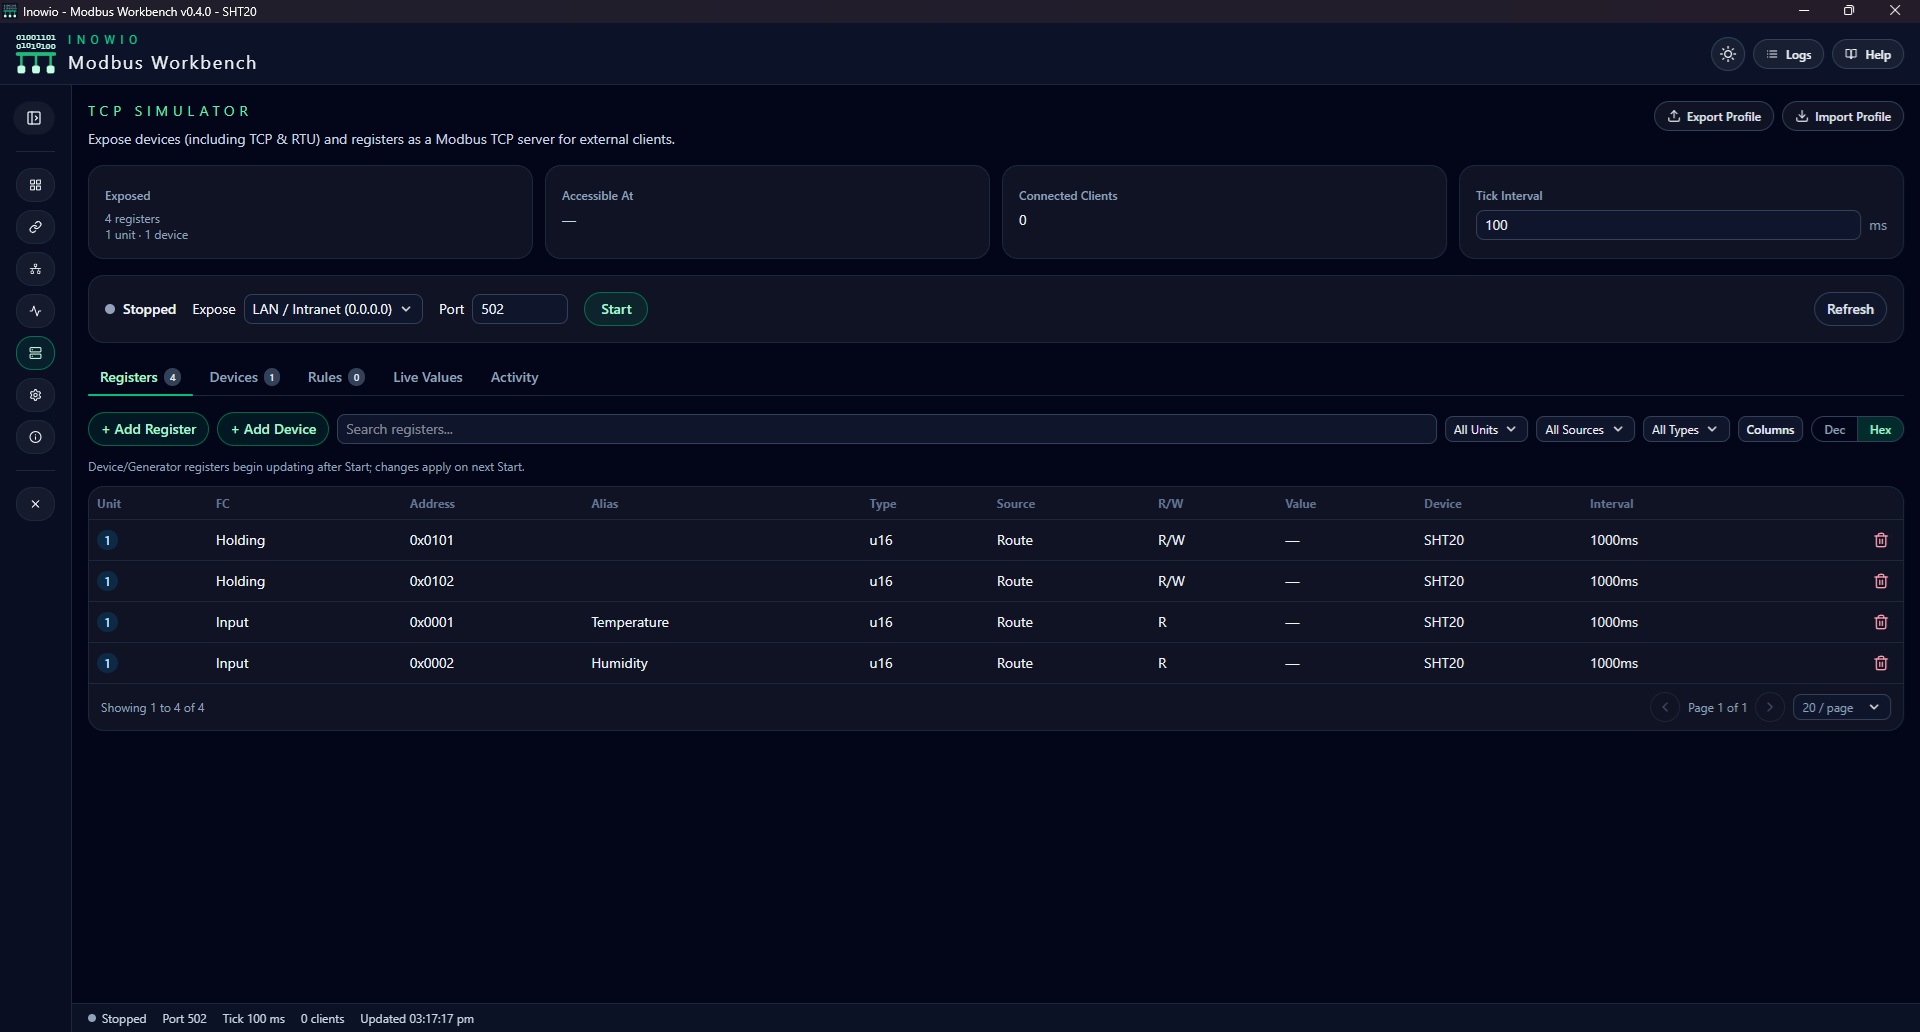Click the Exposed registers summary card
The height and width of the screenshot is (1032, 1920).
[310, 212]
